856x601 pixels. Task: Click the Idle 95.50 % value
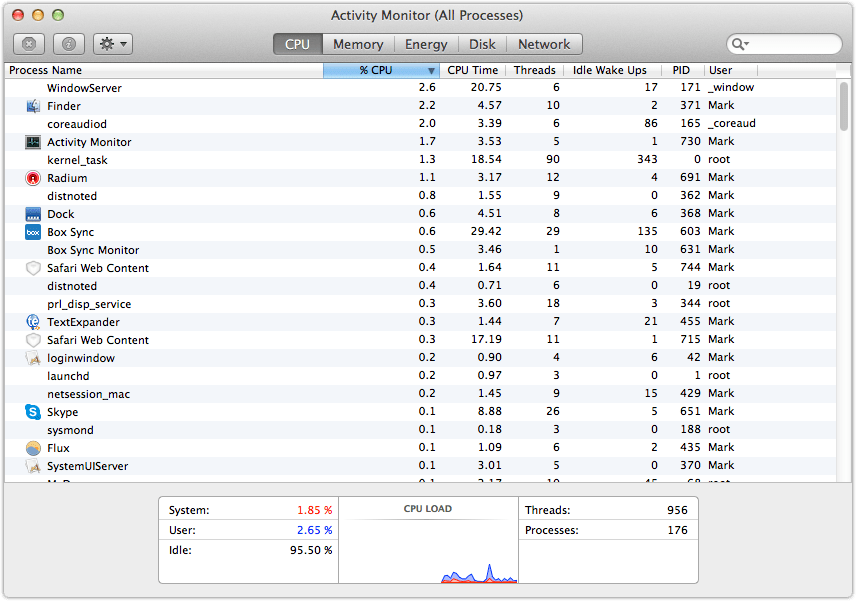pos(311,550)
